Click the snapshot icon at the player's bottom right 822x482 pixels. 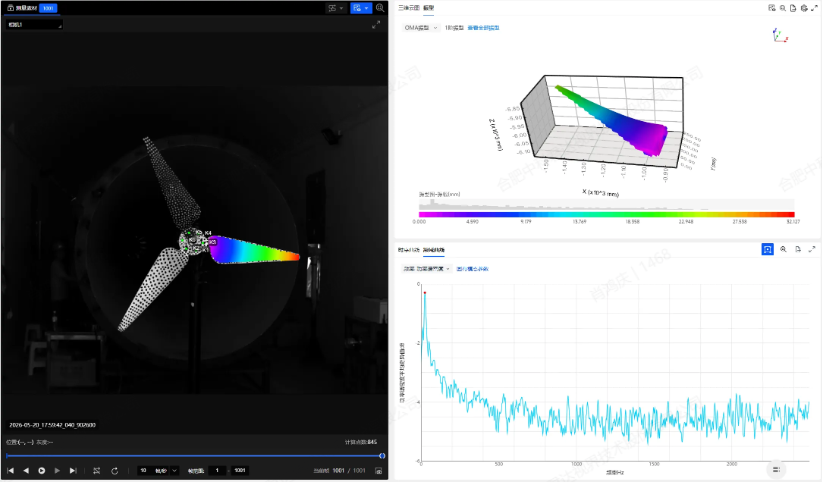[x=378, y=470]
